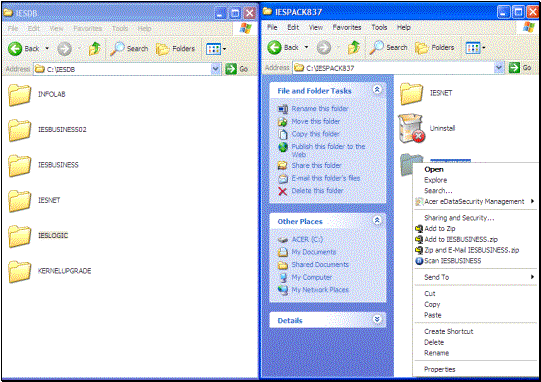Choose Open in context menu
541x382 pixels.
[x=434, y=169]
